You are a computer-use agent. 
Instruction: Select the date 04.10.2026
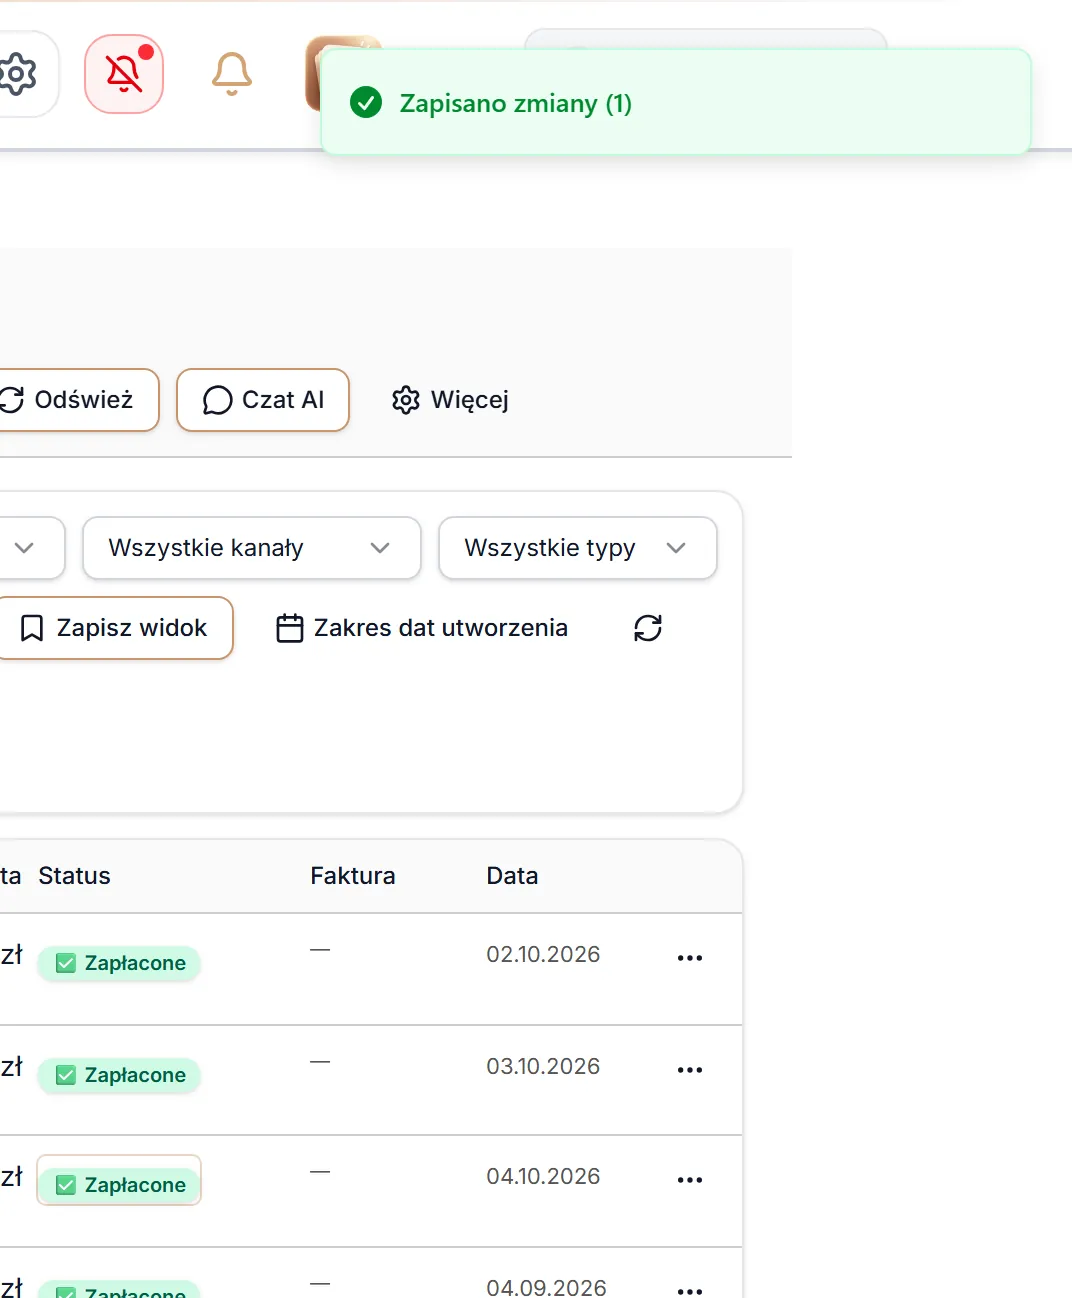543,1176
